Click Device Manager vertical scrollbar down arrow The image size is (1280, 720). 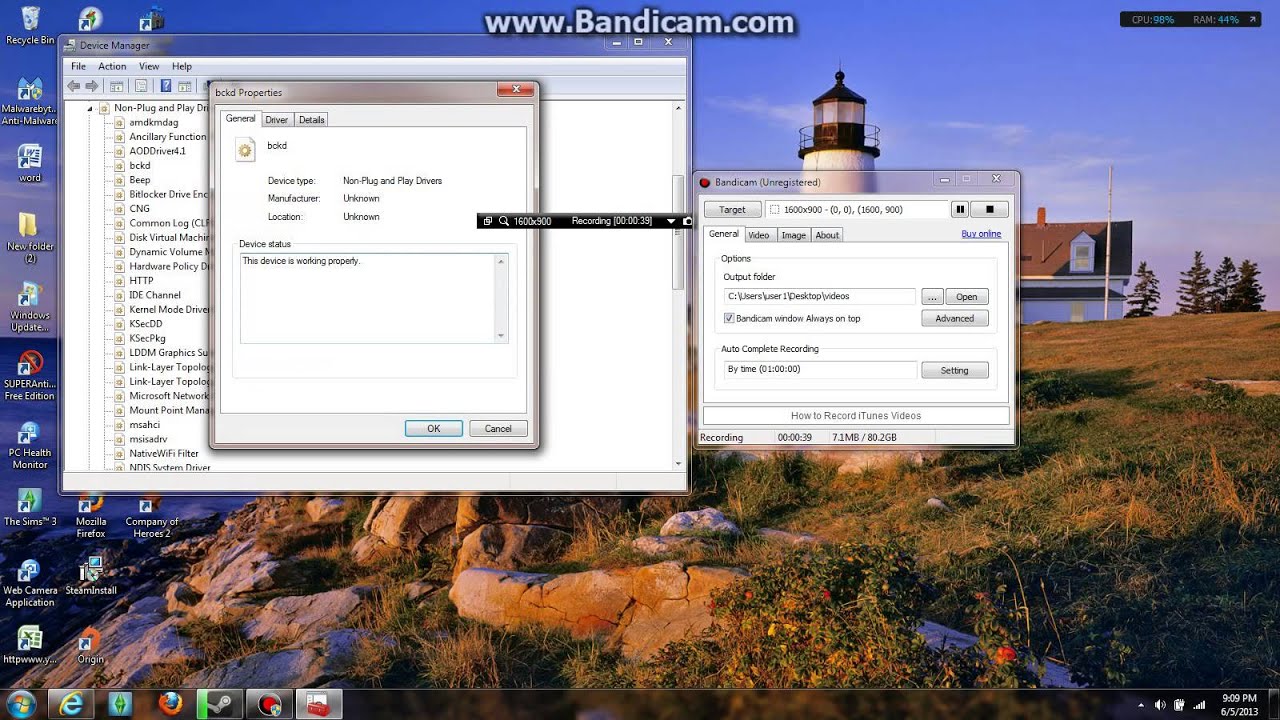679,463
